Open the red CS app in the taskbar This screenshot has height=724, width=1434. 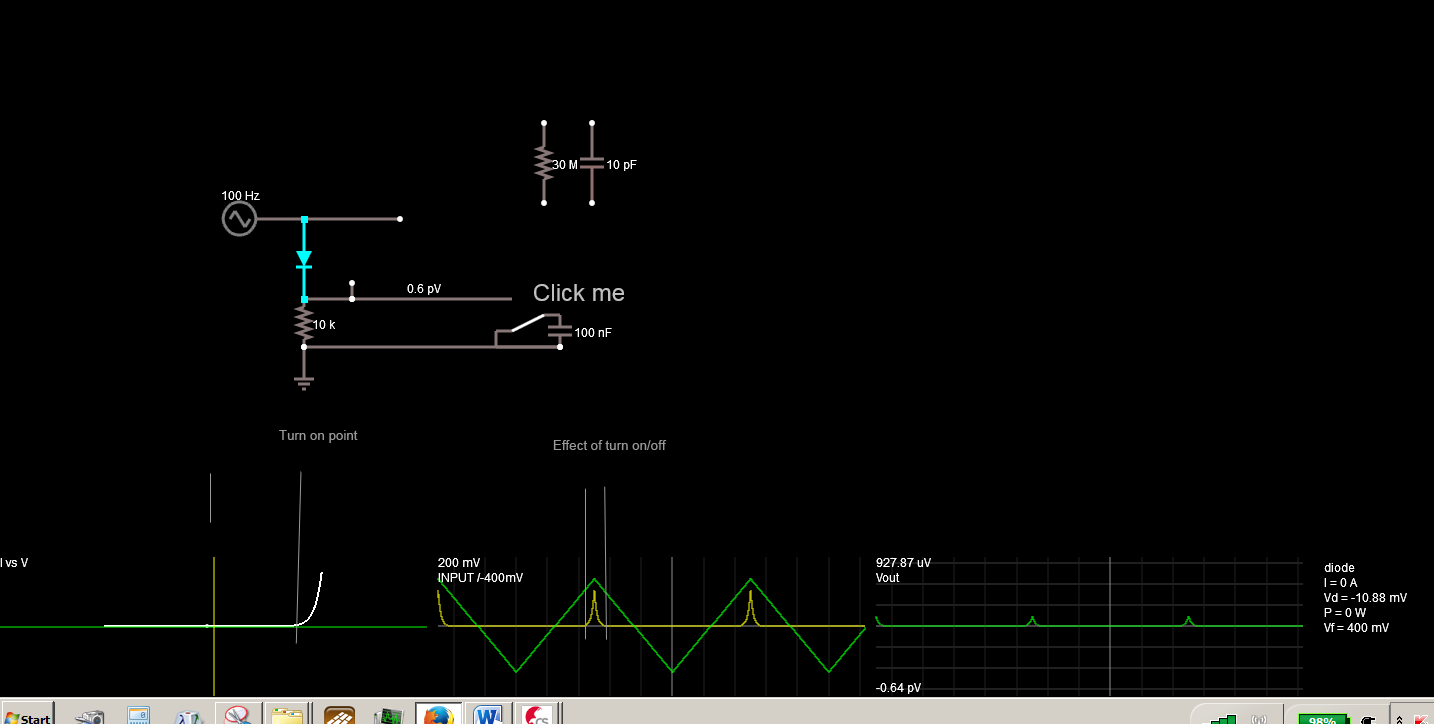537,714
